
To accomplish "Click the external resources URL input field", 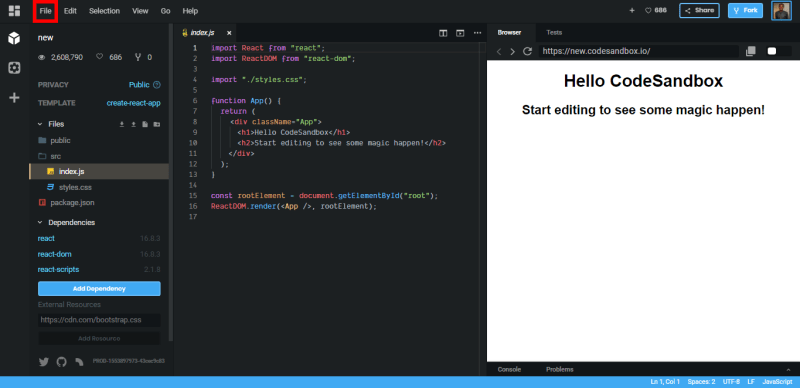I will click(99, 320).
